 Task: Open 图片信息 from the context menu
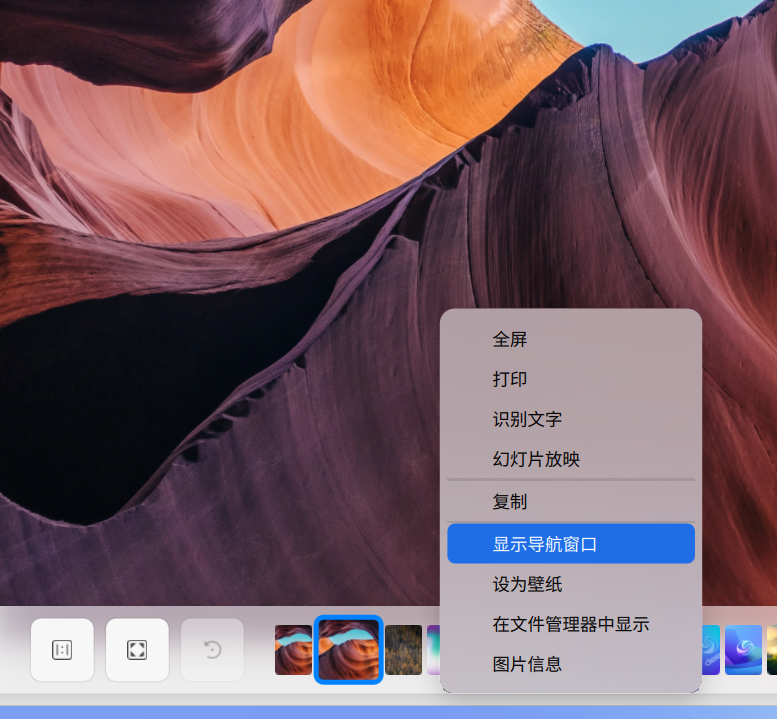point(571,664)
